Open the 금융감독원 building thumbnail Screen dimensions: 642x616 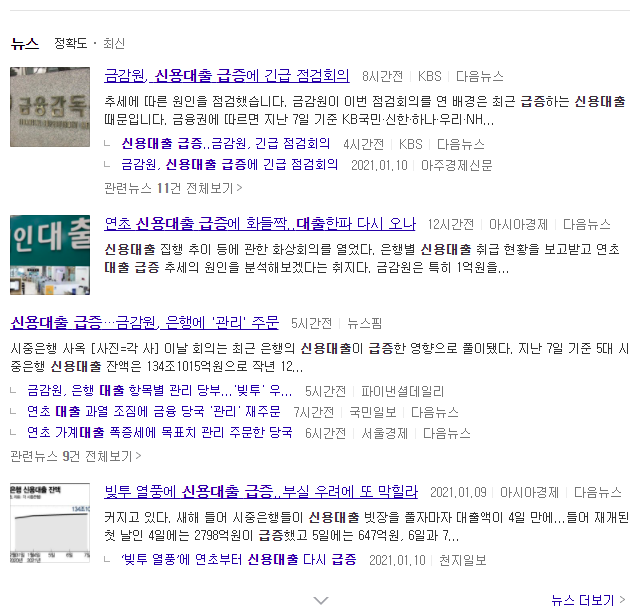point(50,107)
